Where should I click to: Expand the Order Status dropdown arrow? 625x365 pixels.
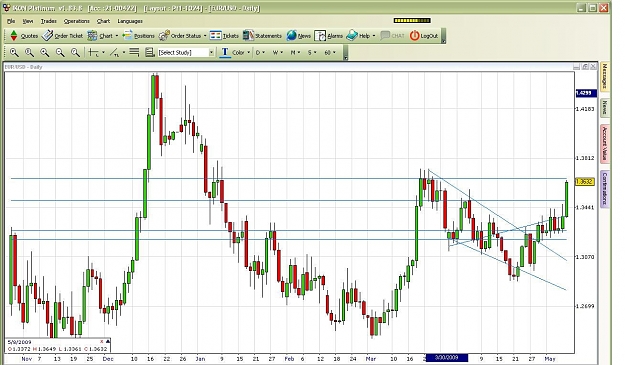click(205, 36)
